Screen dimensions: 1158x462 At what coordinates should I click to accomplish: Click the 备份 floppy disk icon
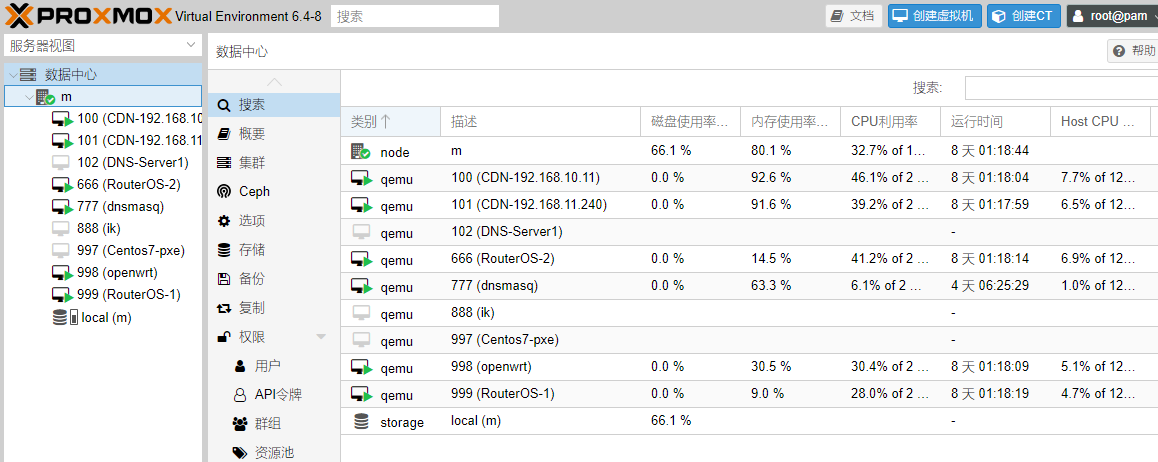tap(224, 279)
